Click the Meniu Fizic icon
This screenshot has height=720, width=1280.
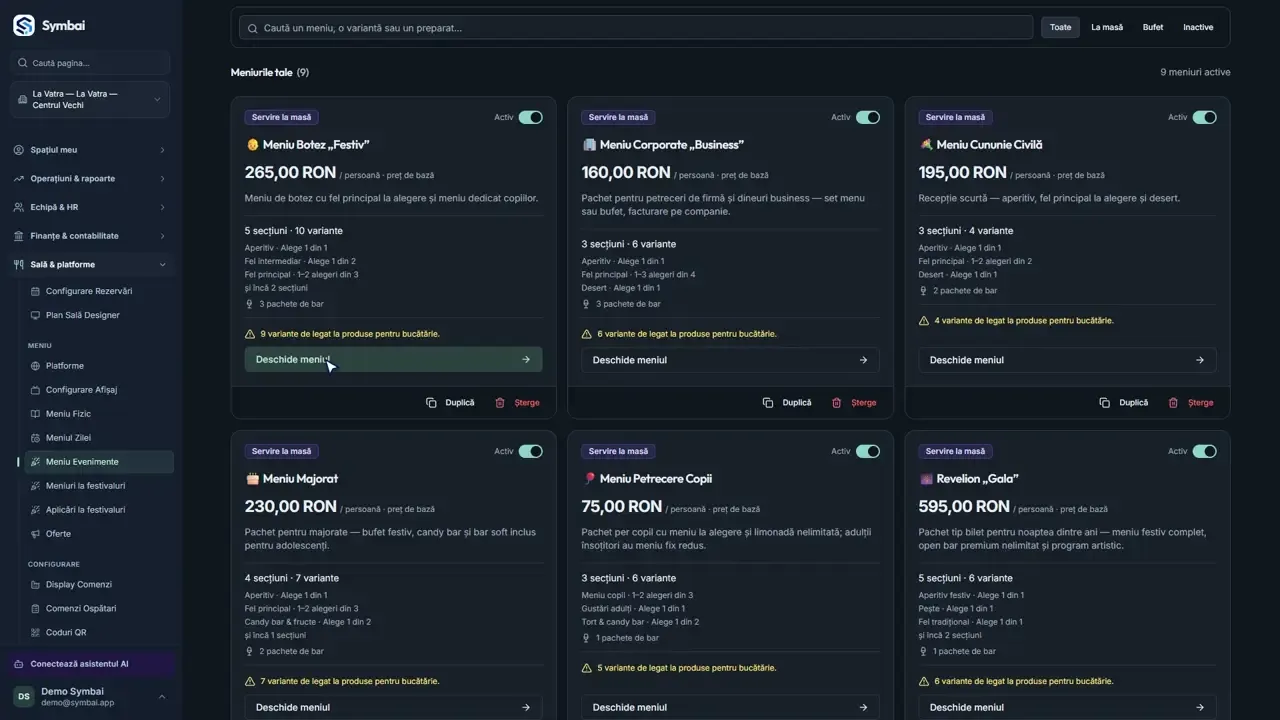(x=36, y=414)
